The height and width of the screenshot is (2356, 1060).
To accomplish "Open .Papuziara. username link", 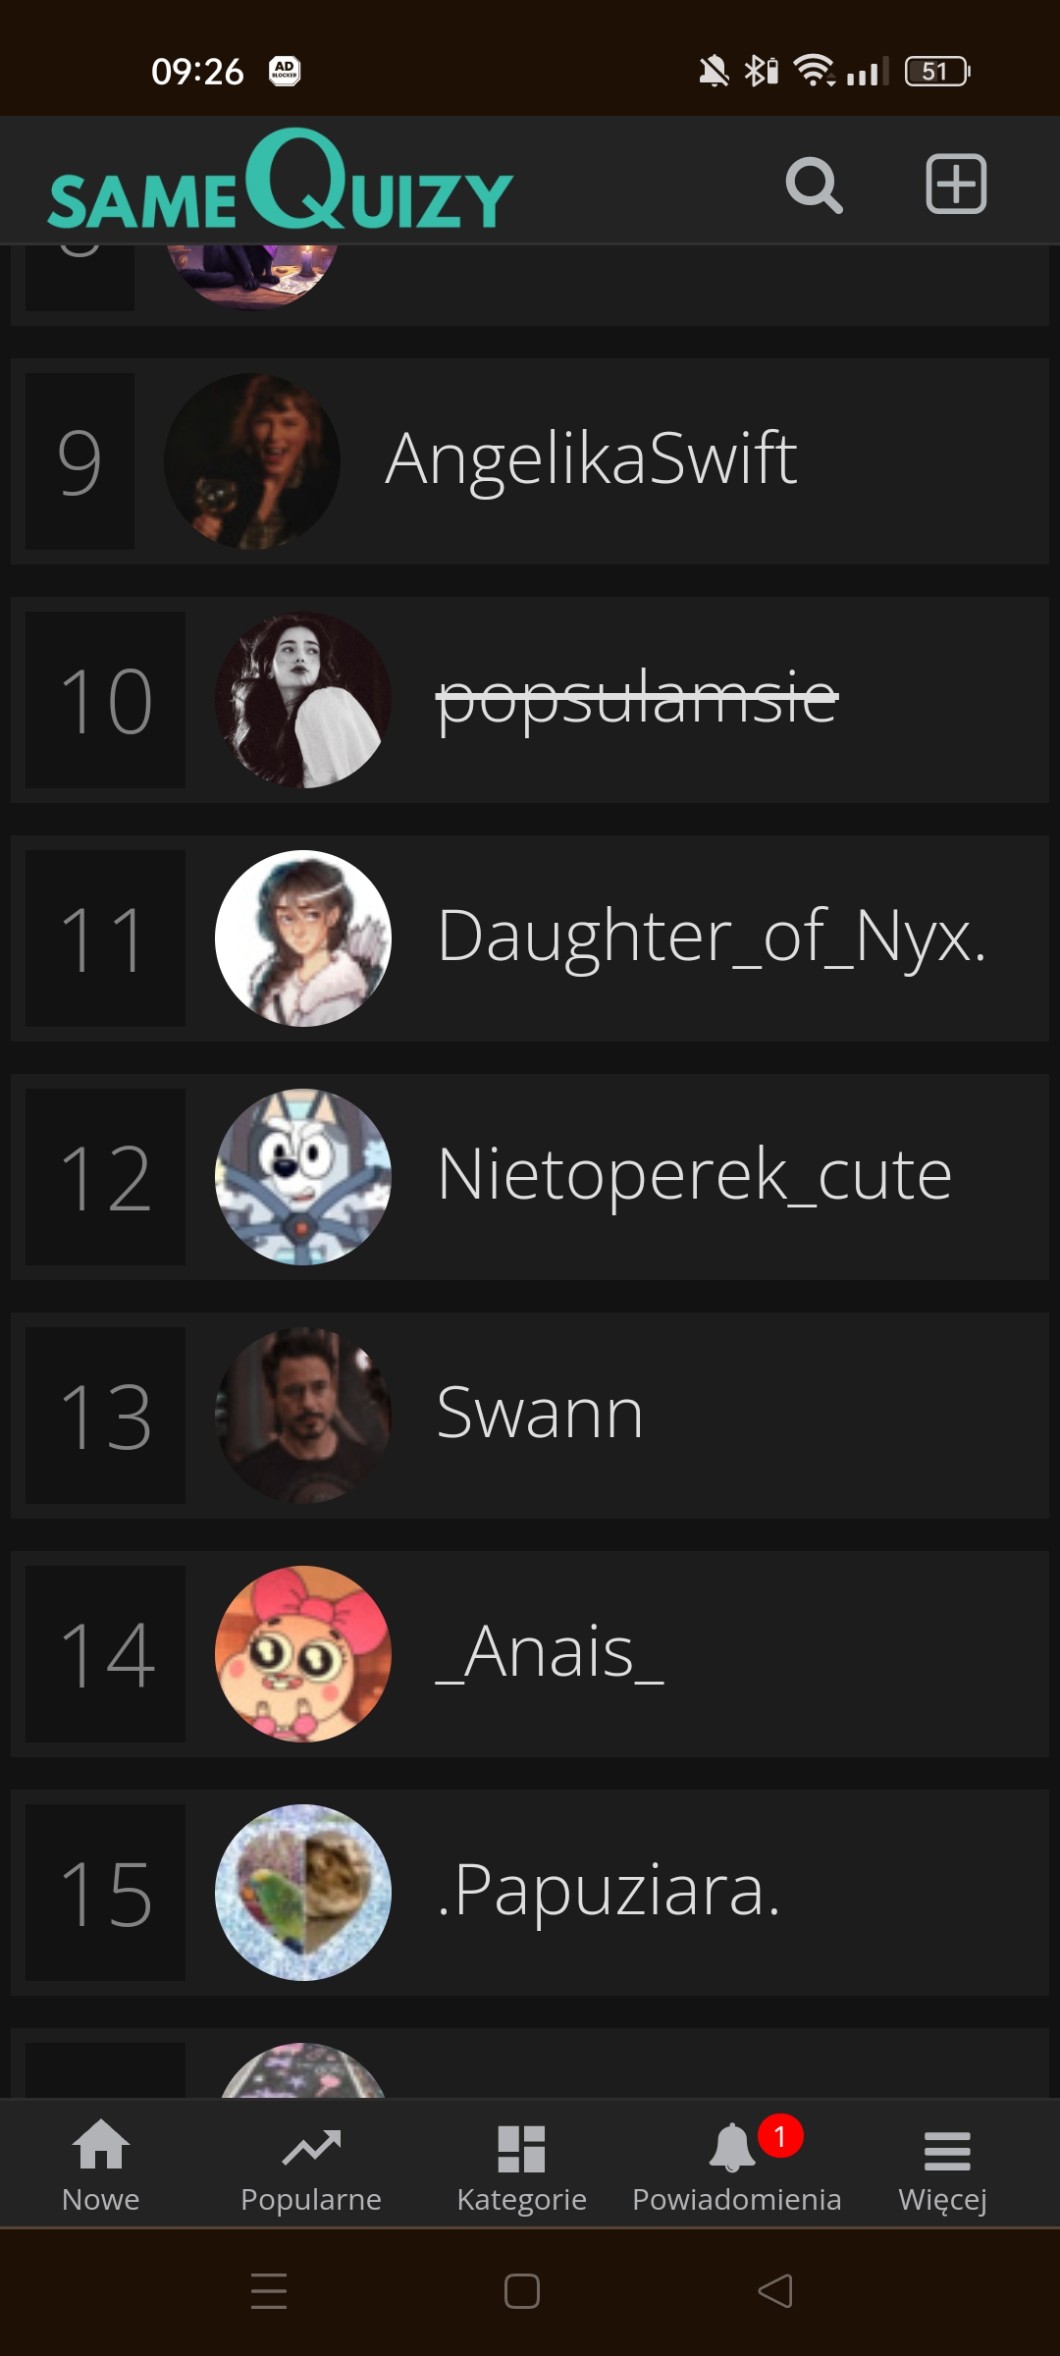I will 608,1892.
